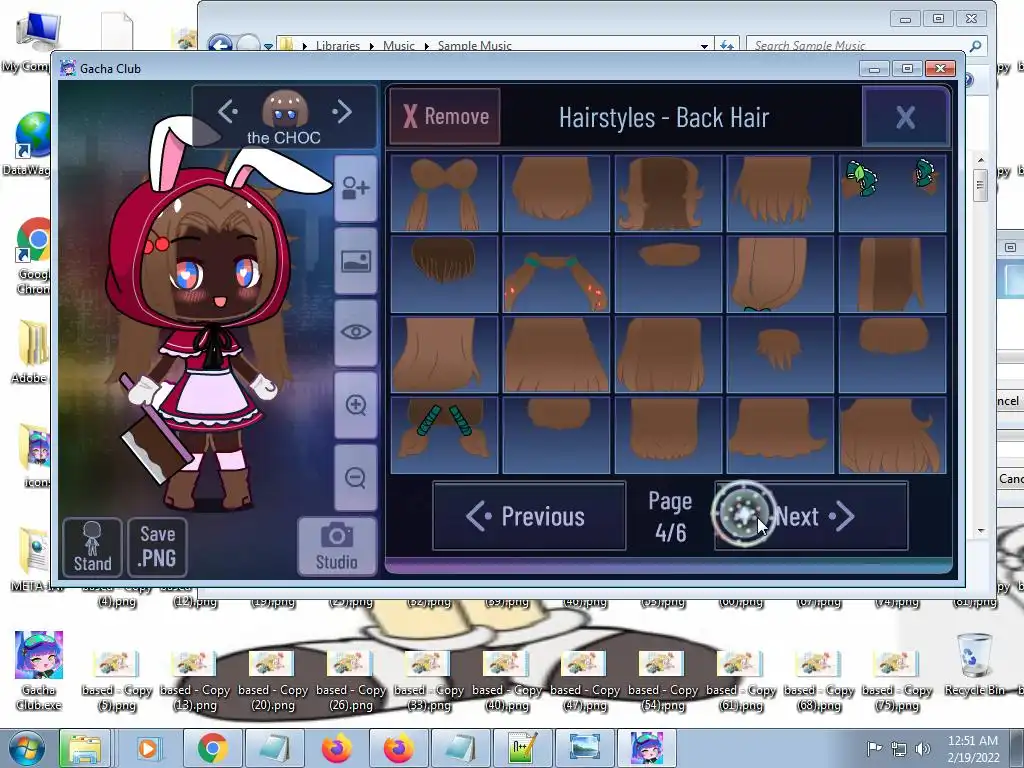Click Libraries in Explorer breadcrumb
This screenshot has height=768, width=1024.
click(338, 46)
